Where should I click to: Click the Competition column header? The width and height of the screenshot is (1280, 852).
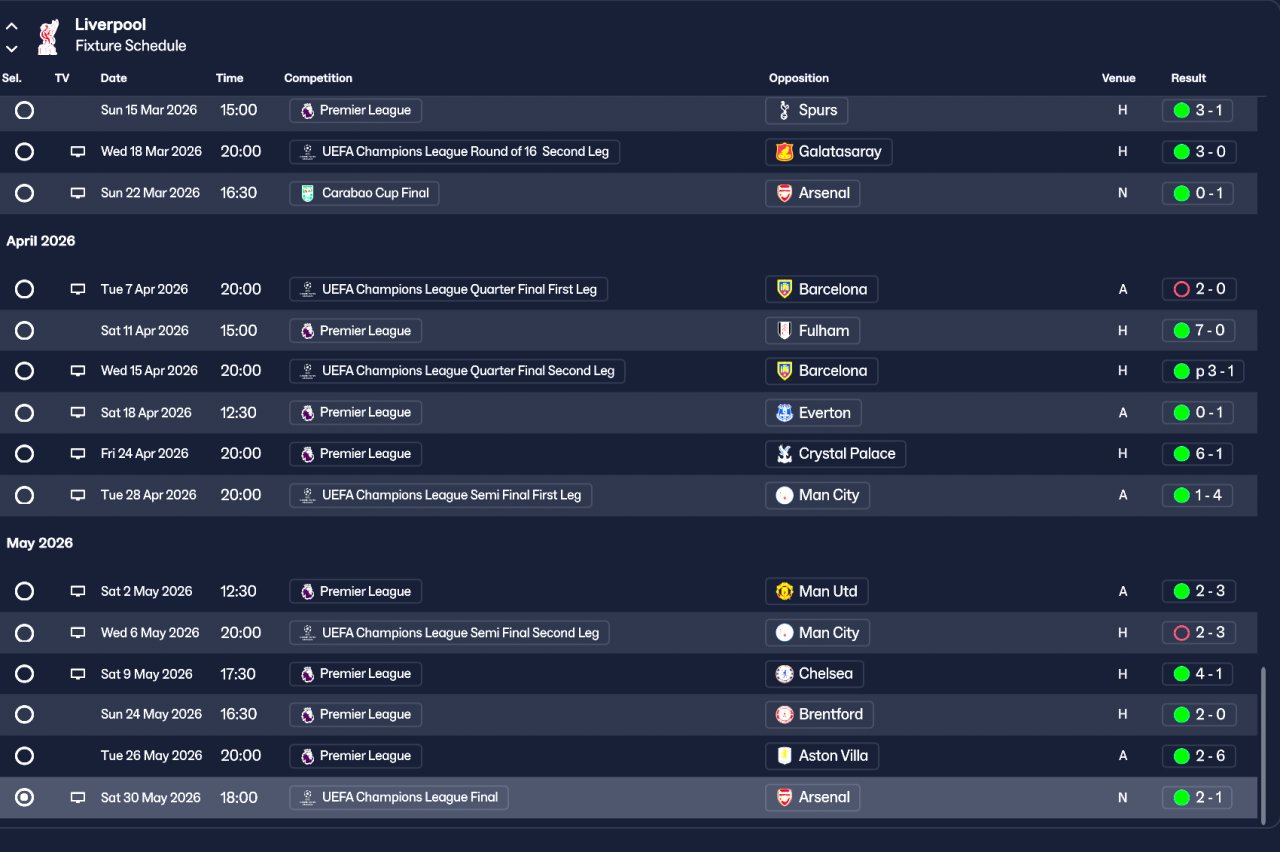(x=318, y=78)
